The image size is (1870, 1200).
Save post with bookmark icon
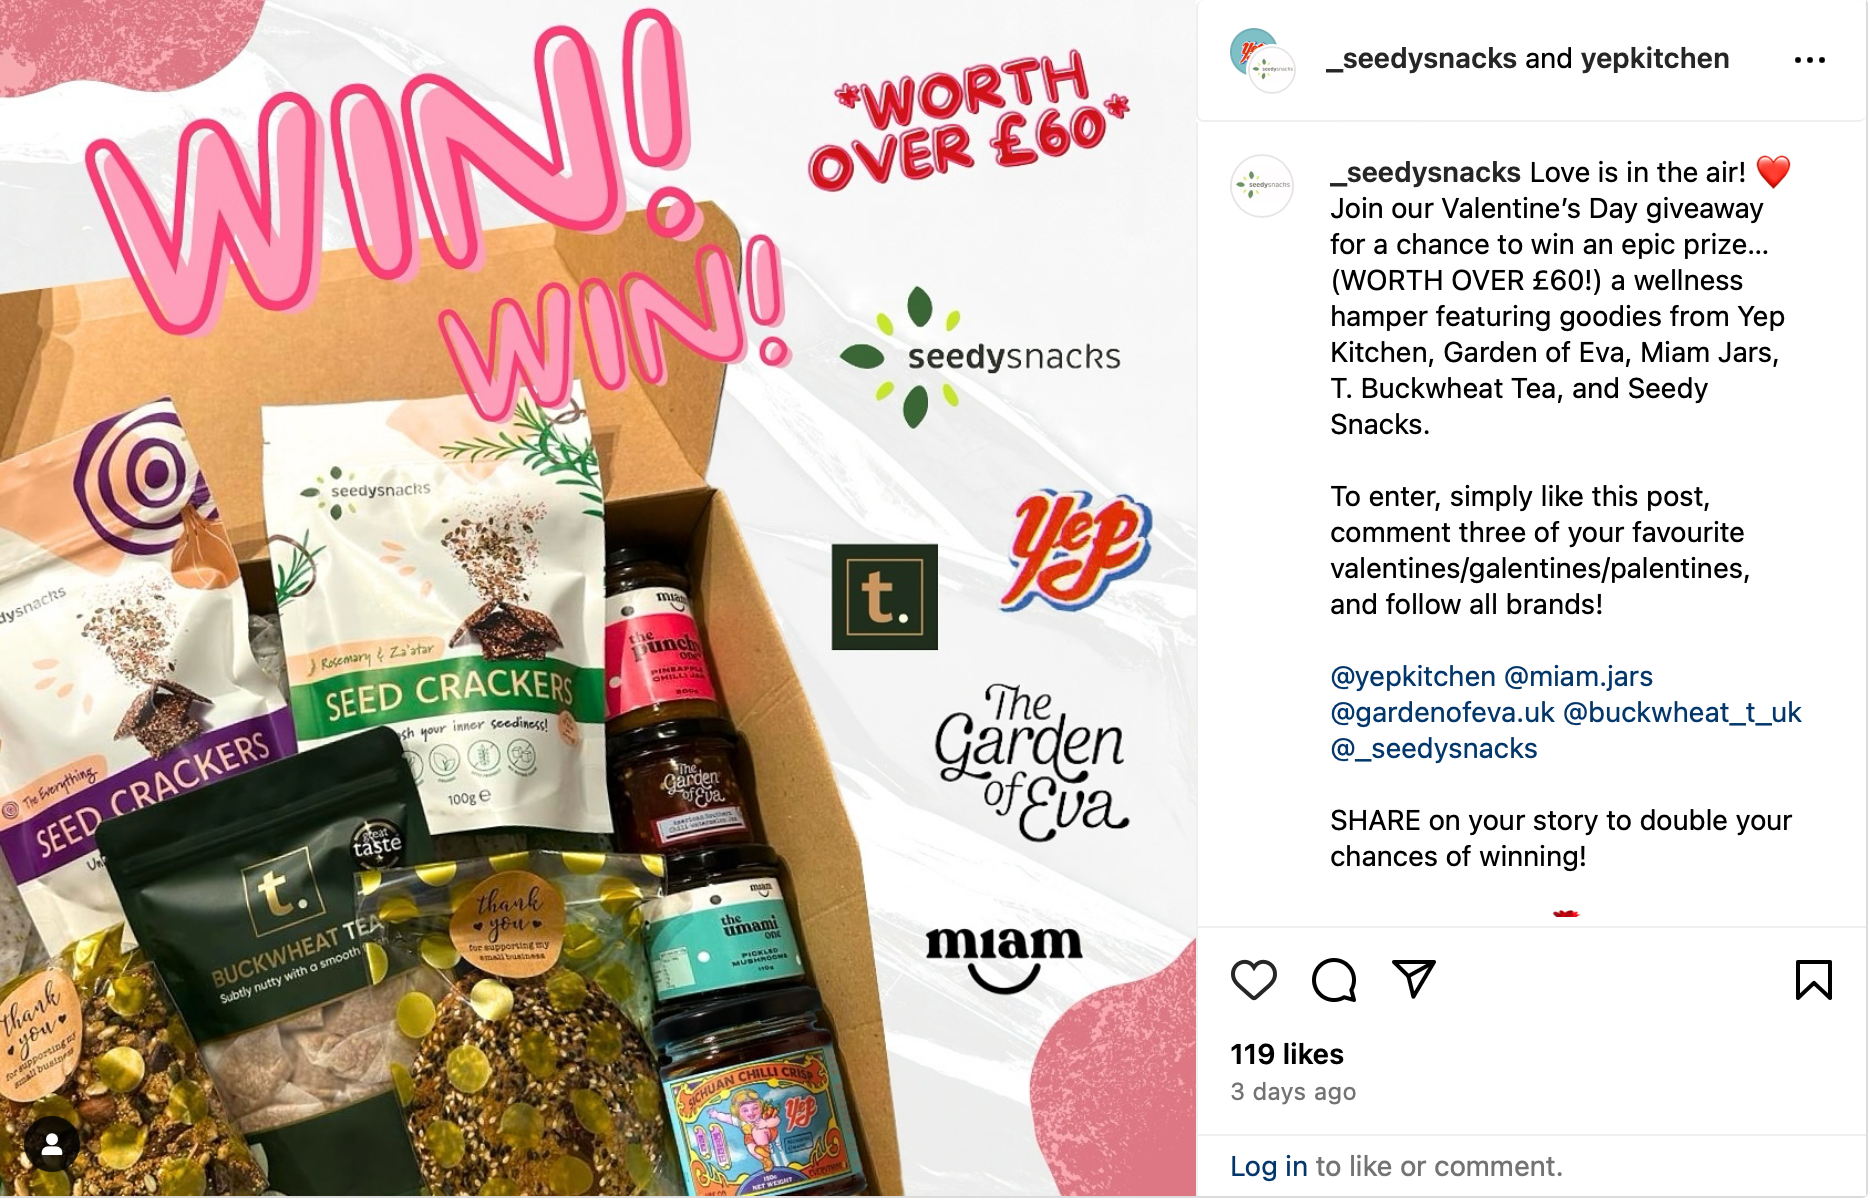1813,980
